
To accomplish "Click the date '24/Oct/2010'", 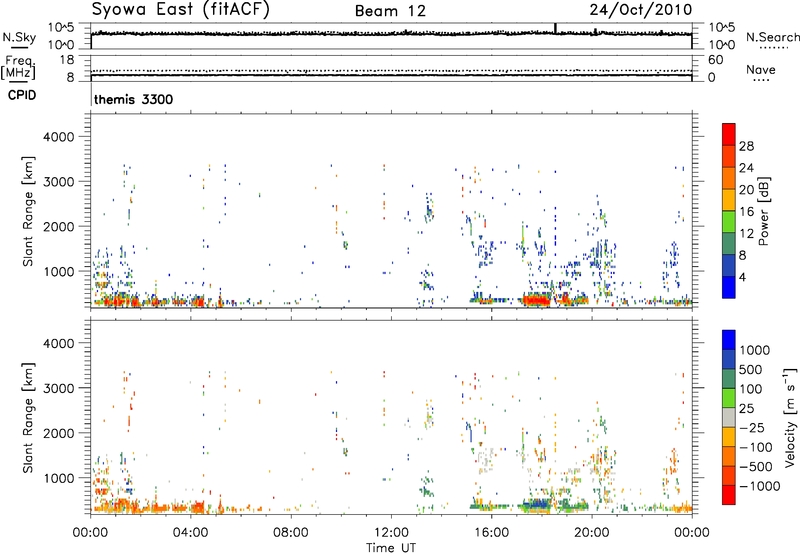I will pos(641,10).
